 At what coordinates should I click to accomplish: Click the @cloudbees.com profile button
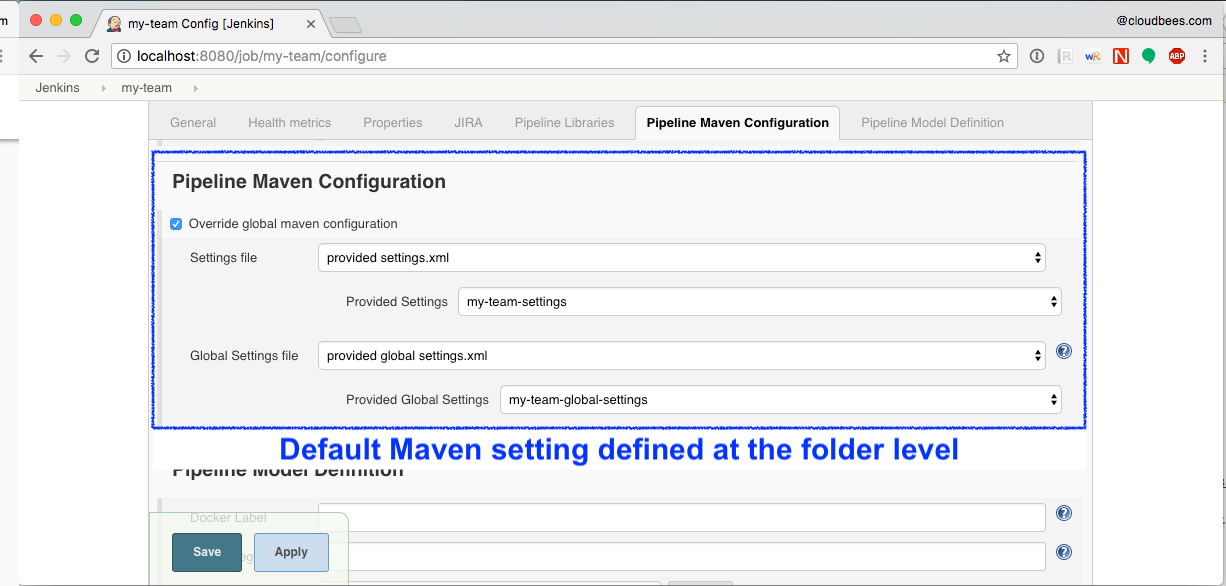pos(1164,20)
